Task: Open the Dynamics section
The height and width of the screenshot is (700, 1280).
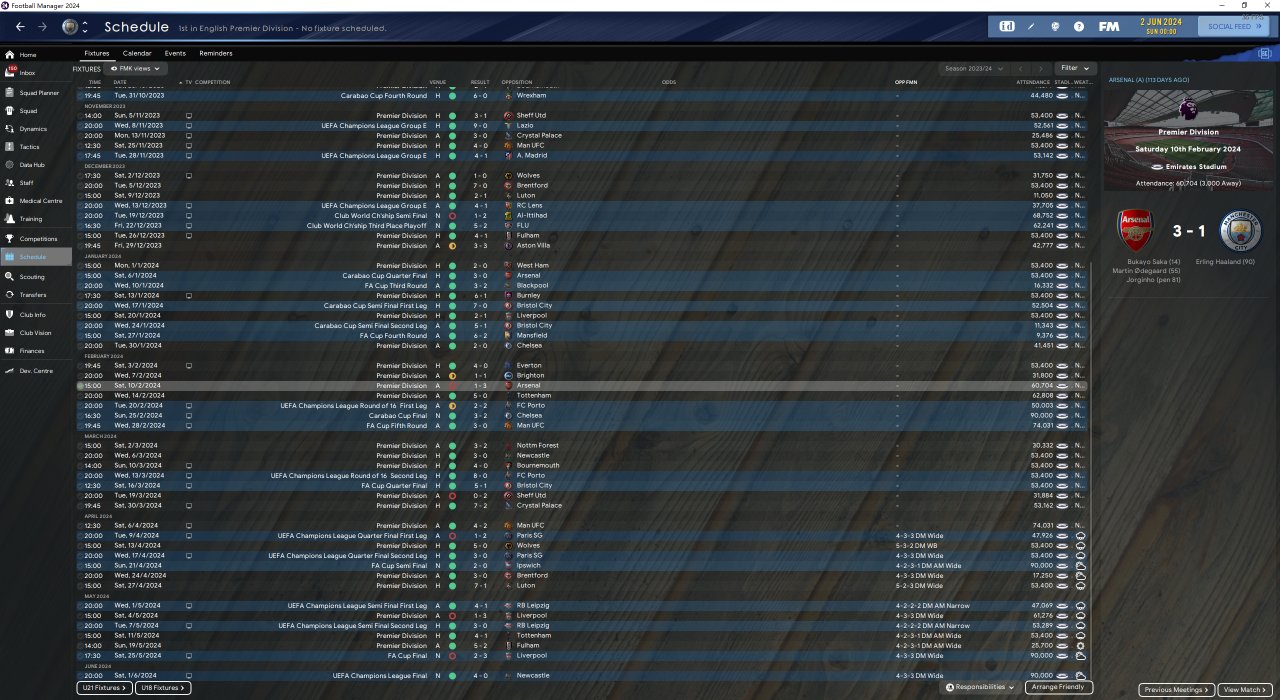Action: [x=36, y=129]
